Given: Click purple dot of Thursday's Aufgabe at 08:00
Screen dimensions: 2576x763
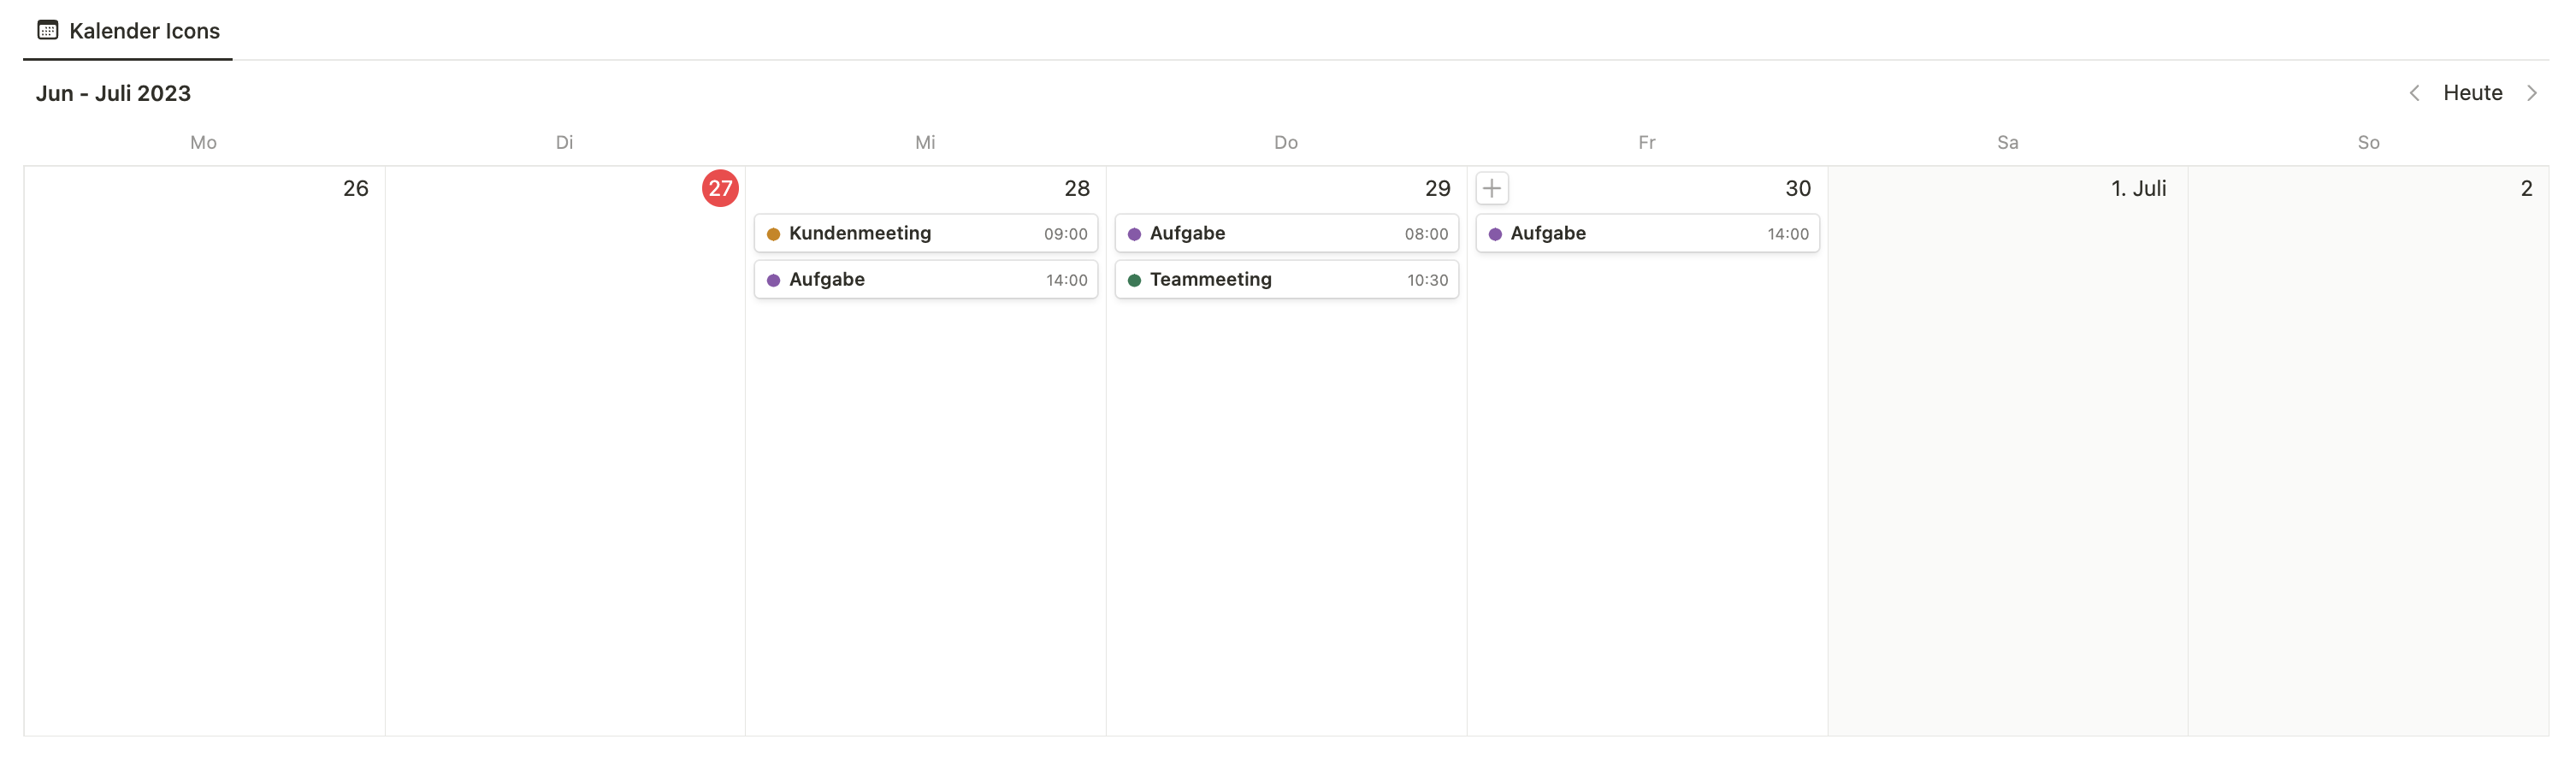Looking at the screenshot, I should 1134,234.
